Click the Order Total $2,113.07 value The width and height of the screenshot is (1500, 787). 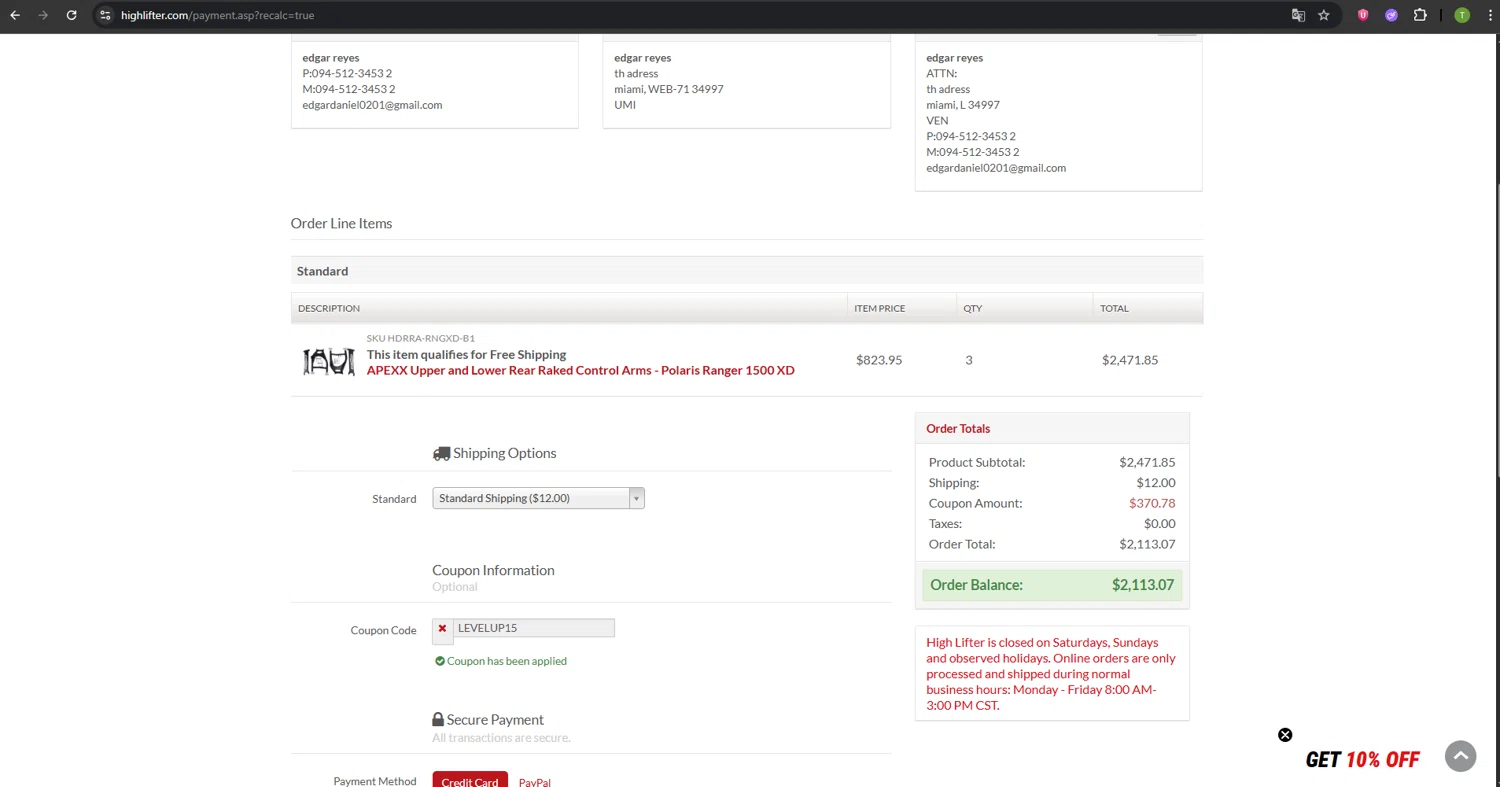[x=1147, y=544]
